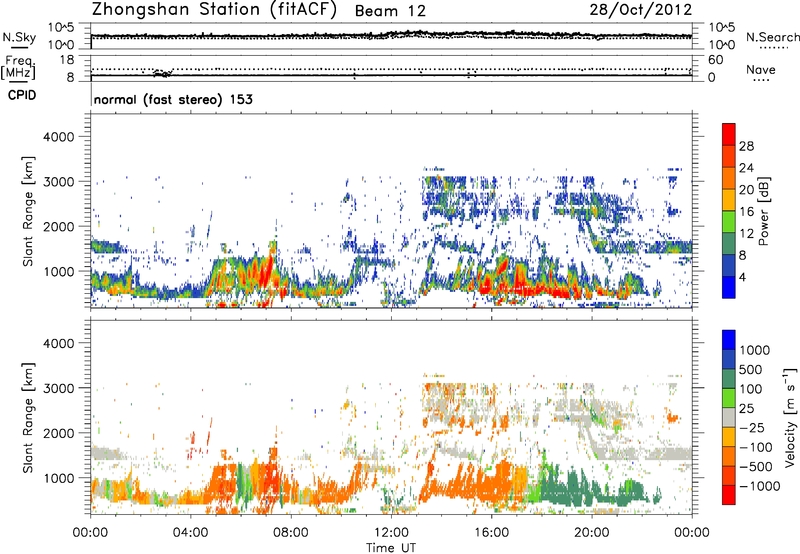Click the '18' frequency axis label
The height and width of the screenshot is (554, 800).
click(x=67, y=60)
